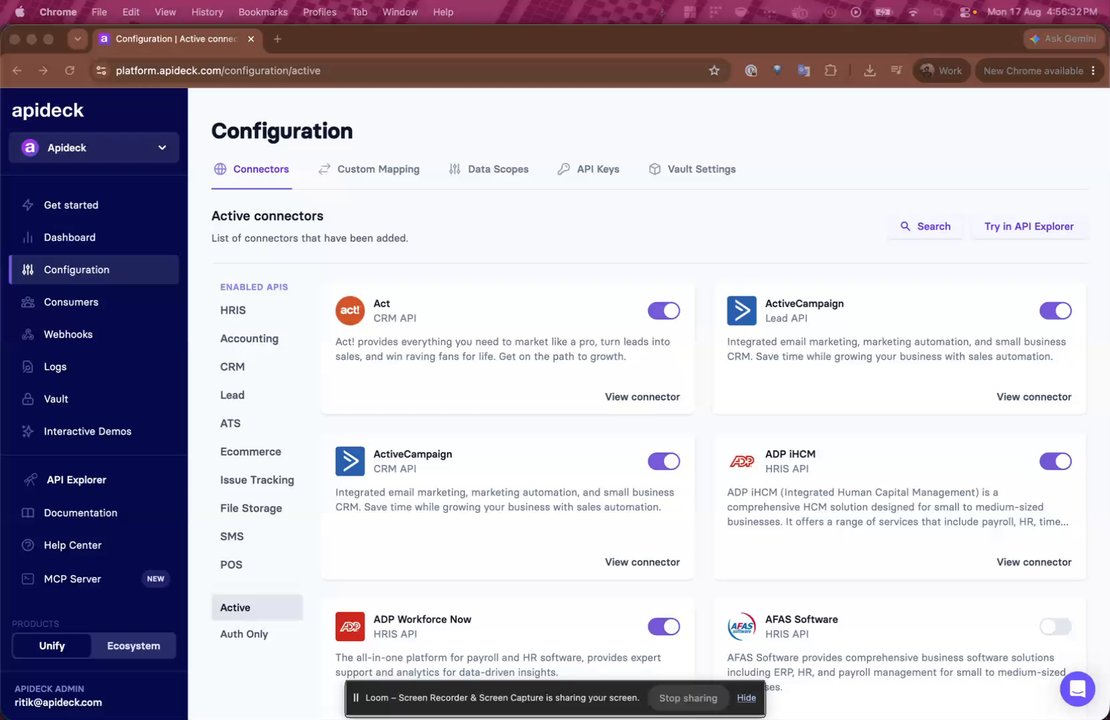This screenshot has height=720, width=1110.
Task: Stop sharing the Loom screen capture
Action: tap(688, 698)
